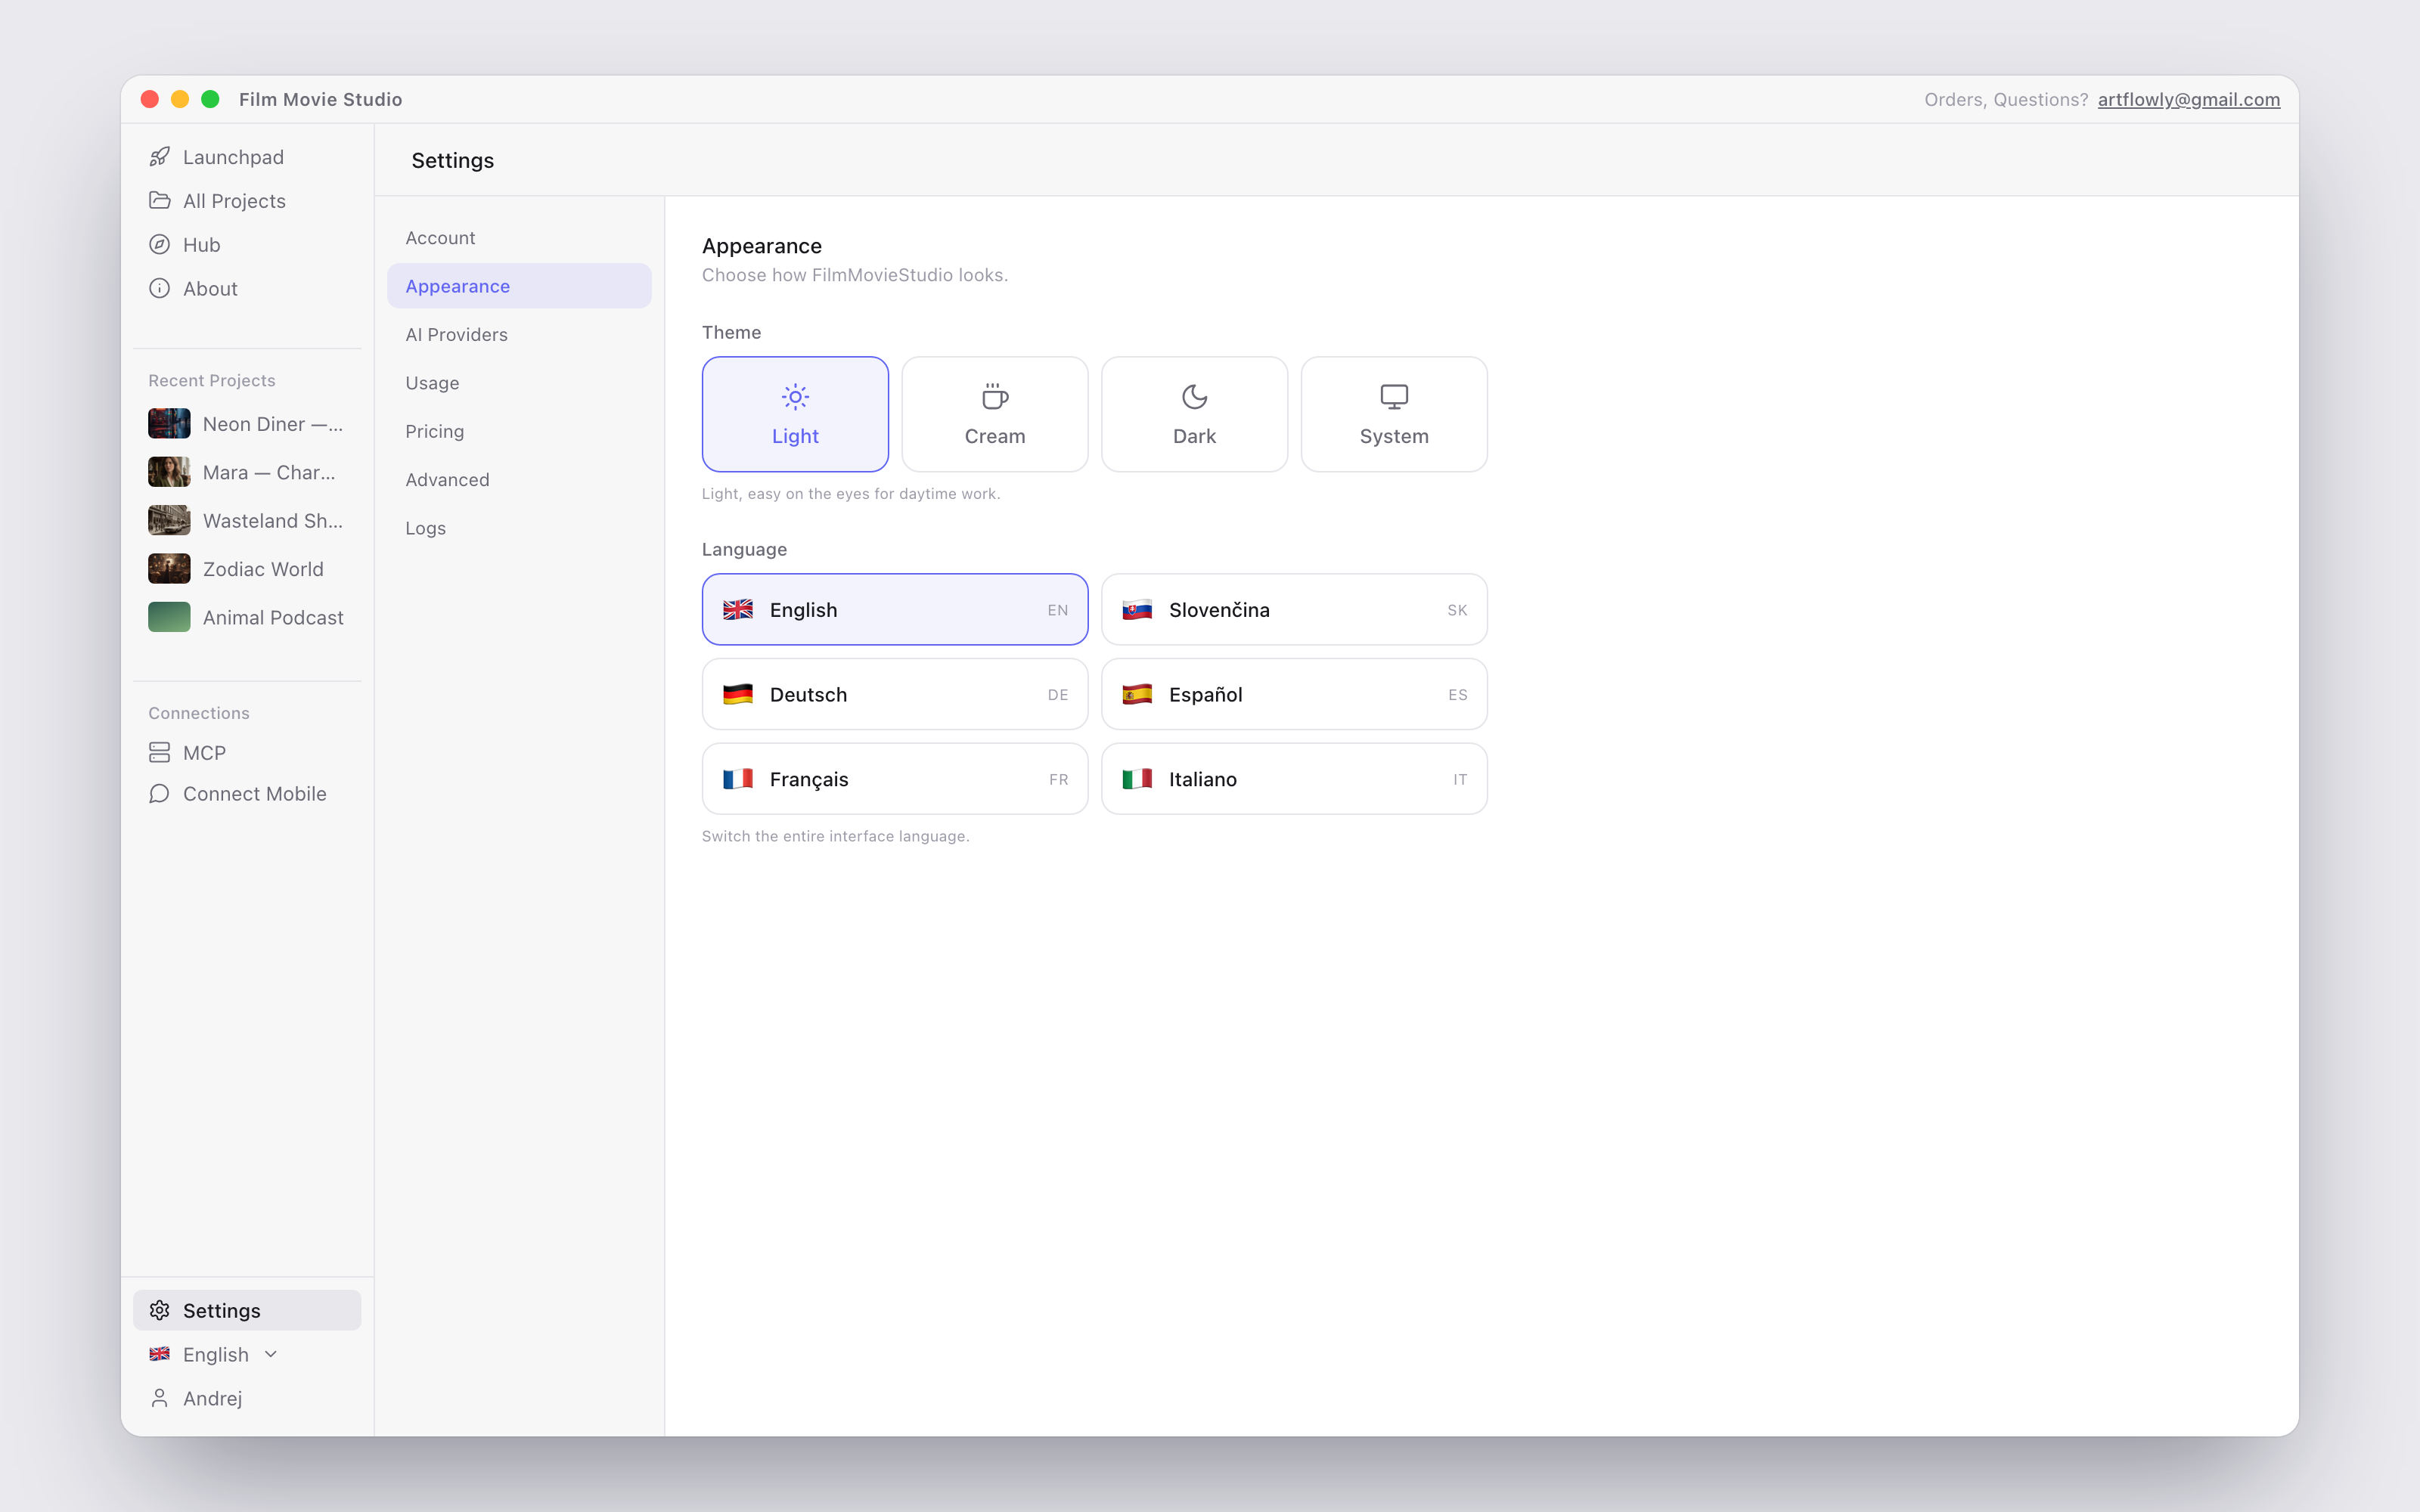The height and width of the screenshot is (1512, 2420).
Task: Pick Français as the language
Action: point(895,779)
